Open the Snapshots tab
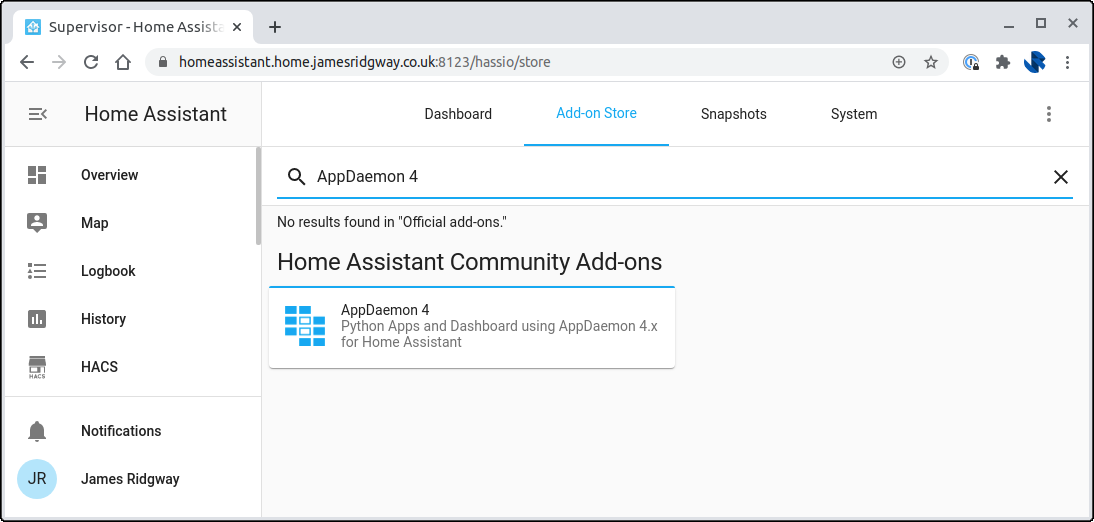Screen dimensions: 1094x522 click(x=734, y=114)
